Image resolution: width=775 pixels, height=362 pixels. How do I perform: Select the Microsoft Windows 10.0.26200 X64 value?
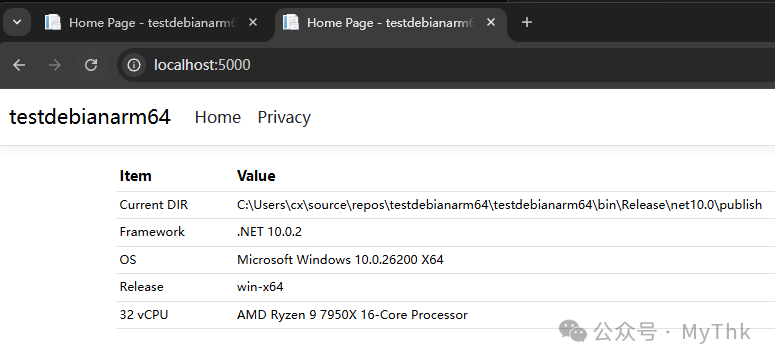341,260
